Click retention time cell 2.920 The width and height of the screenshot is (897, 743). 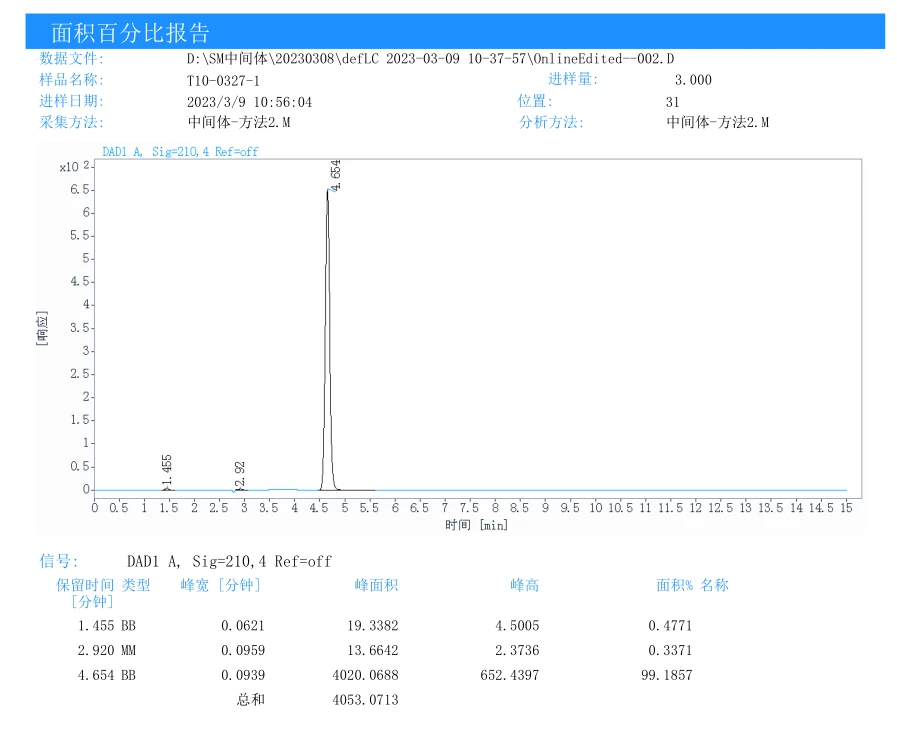click(96, 650)
